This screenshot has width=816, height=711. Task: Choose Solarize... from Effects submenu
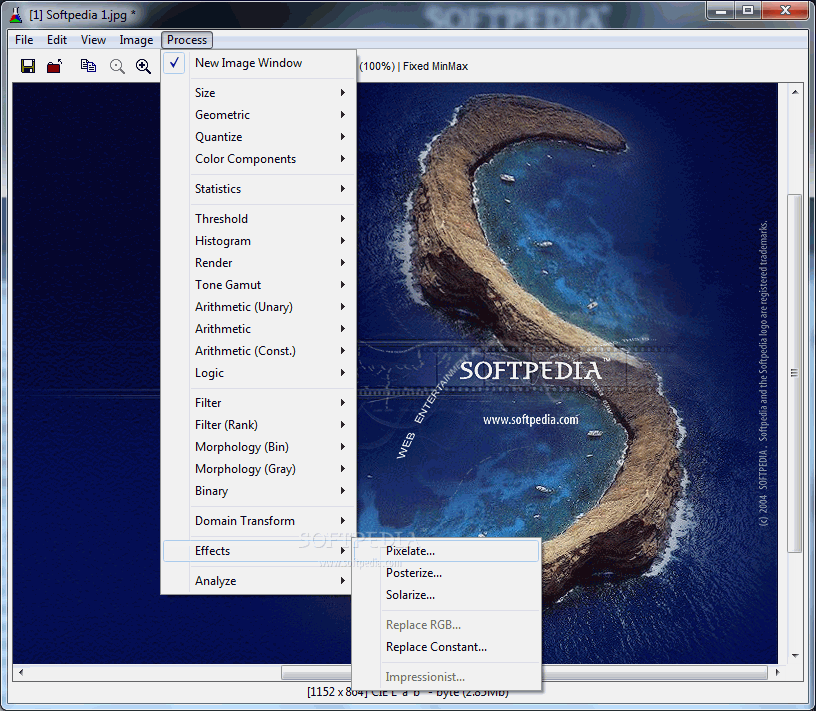(446, 595)
